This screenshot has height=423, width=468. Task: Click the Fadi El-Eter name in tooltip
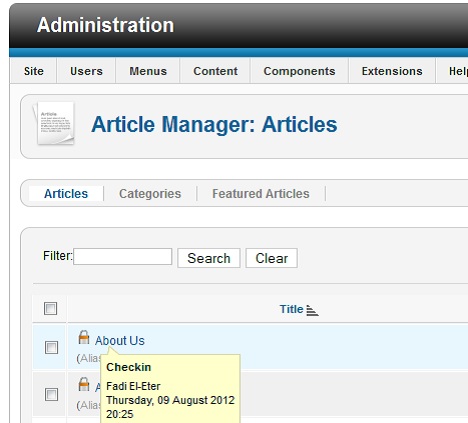click(x=133, y=386)
